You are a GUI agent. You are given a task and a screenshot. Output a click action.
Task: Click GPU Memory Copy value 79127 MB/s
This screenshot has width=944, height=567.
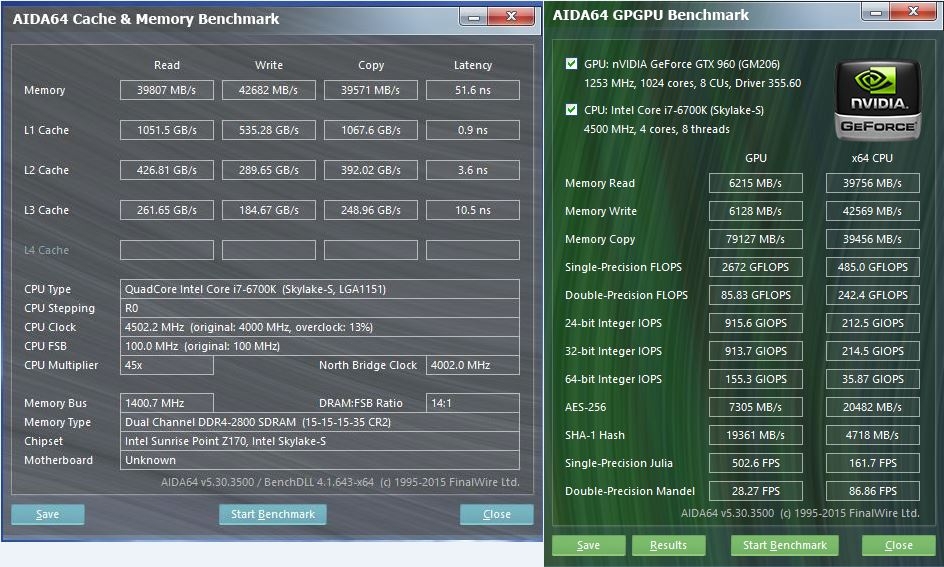[x=756, y=239]
